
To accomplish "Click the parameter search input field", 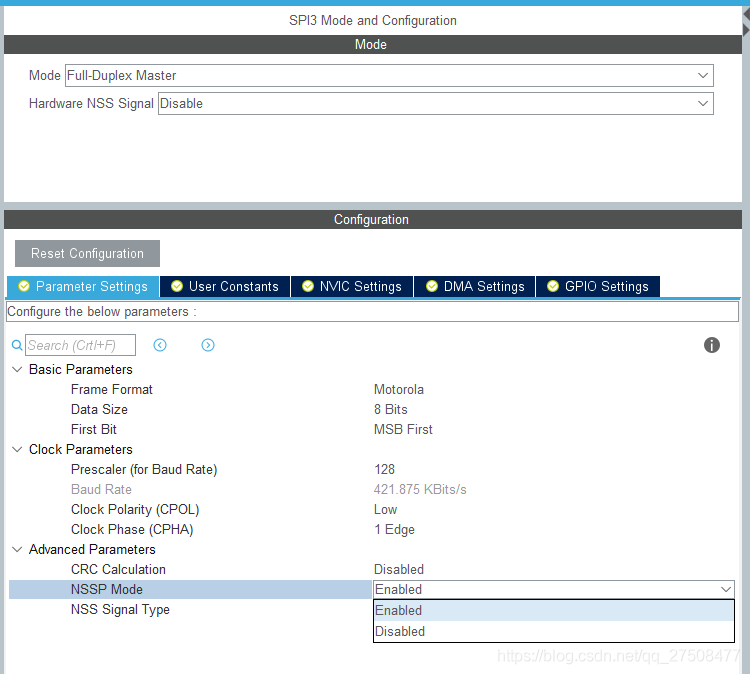I will 80,345.
